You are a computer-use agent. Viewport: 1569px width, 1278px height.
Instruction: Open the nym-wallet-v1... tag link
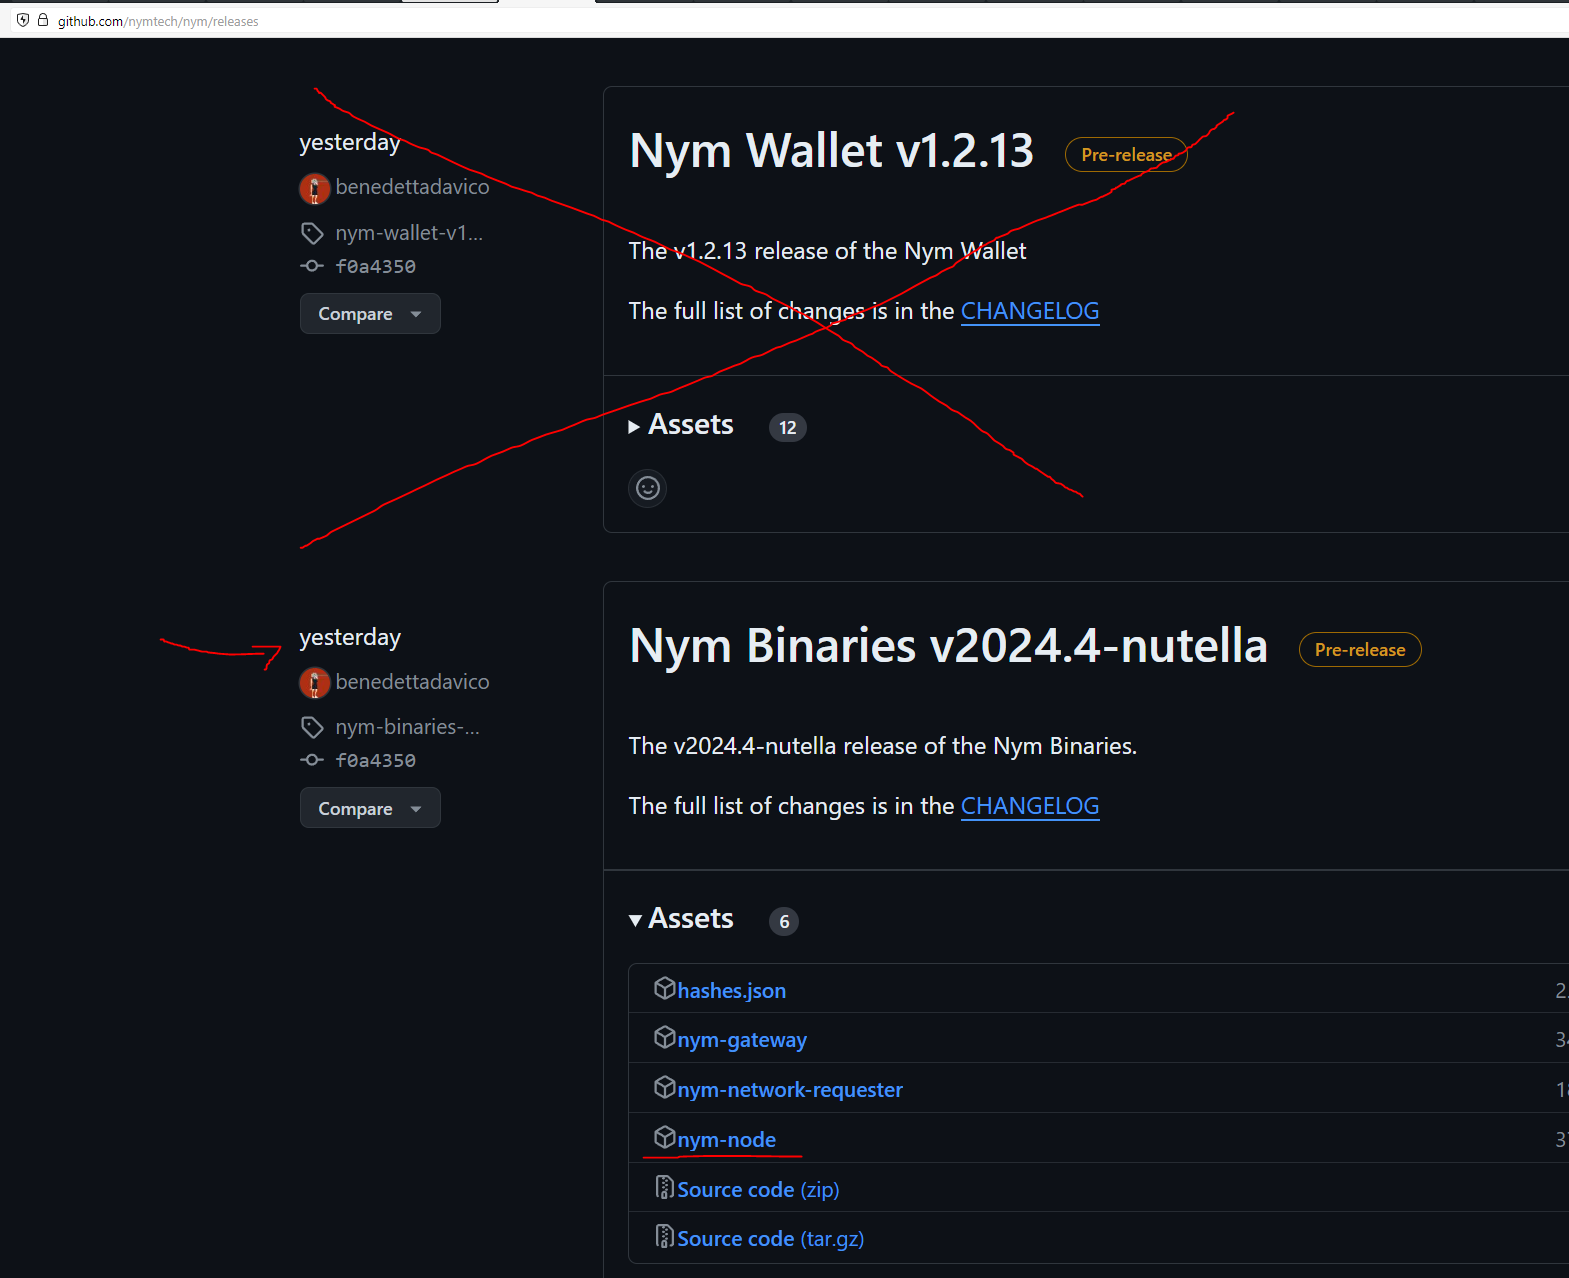409,233
